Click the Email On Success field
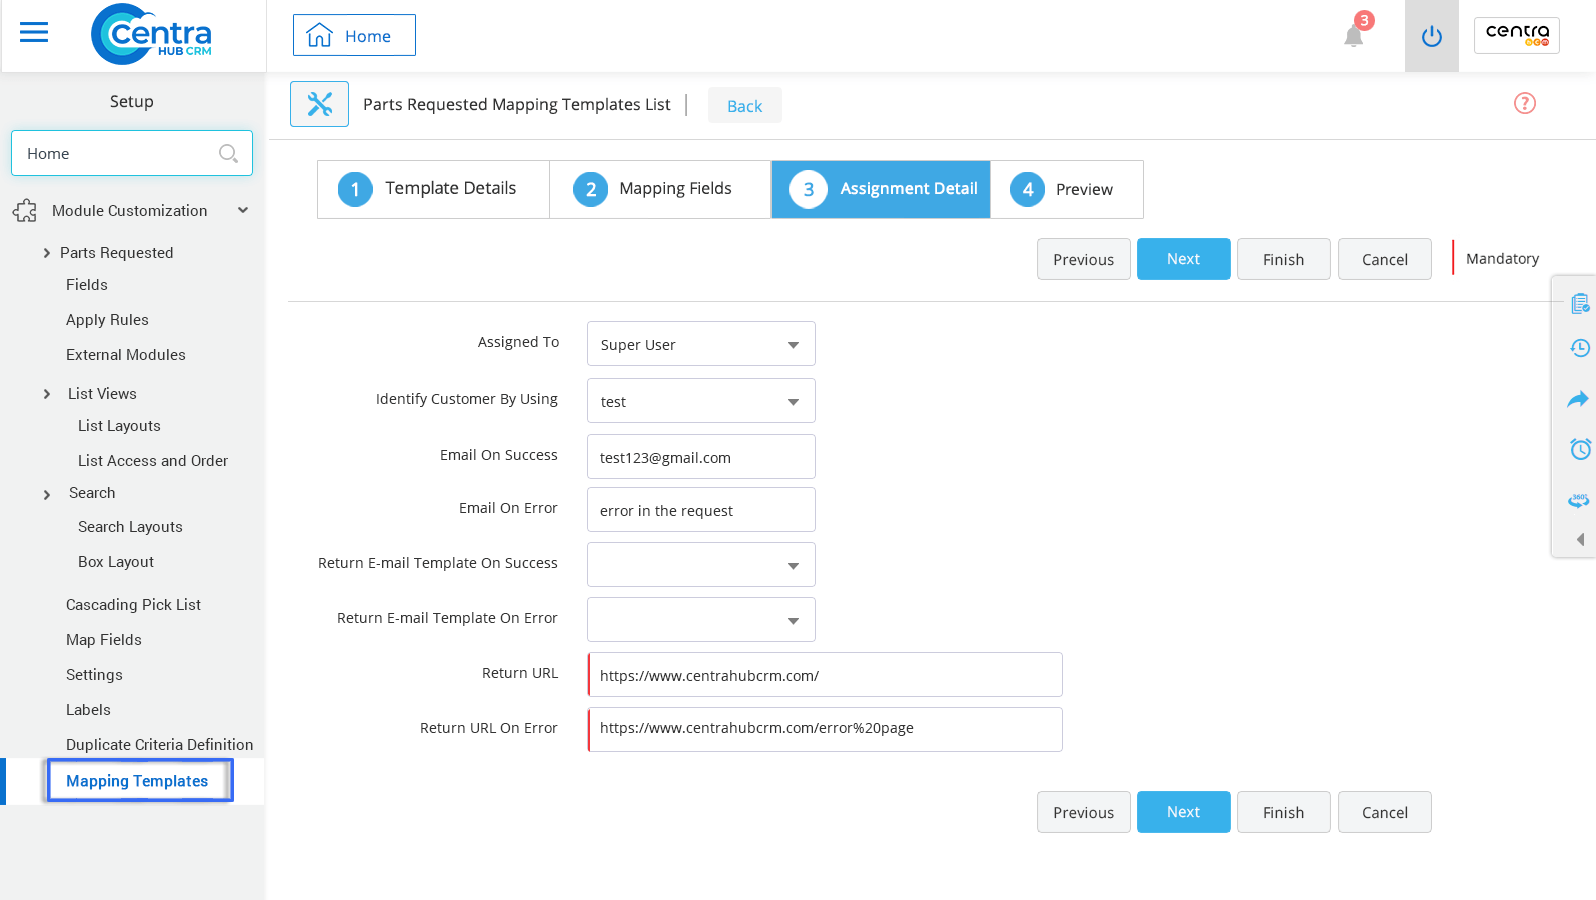 701,457
